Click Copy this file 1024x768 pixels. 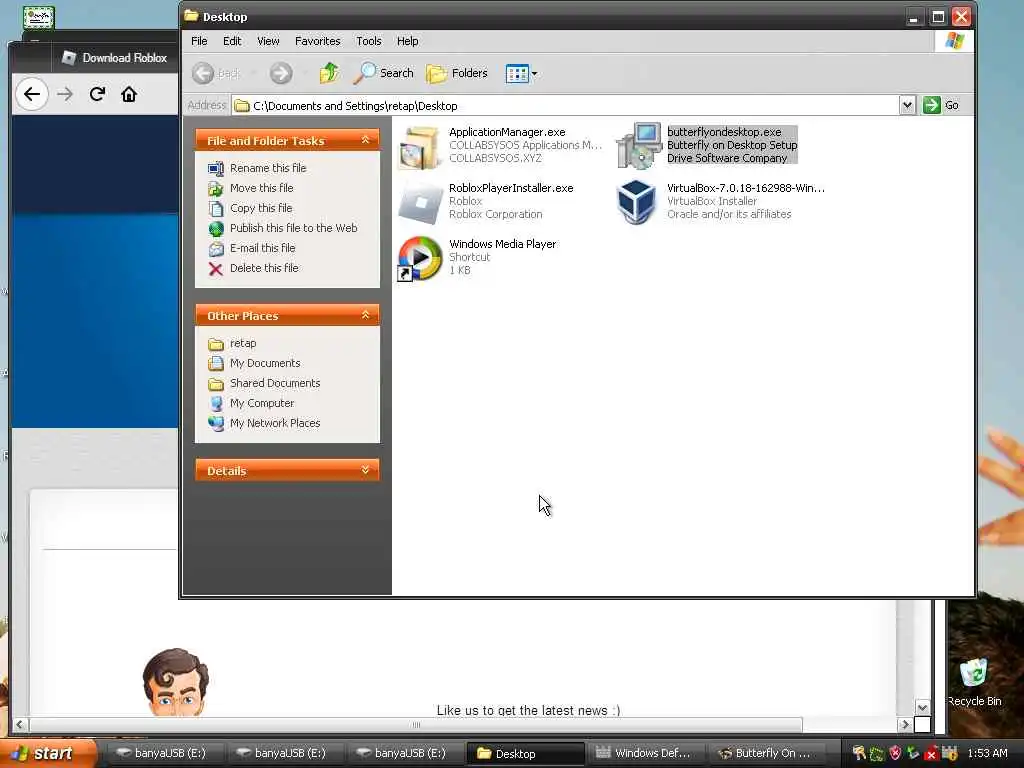click(x=261, y=208)
